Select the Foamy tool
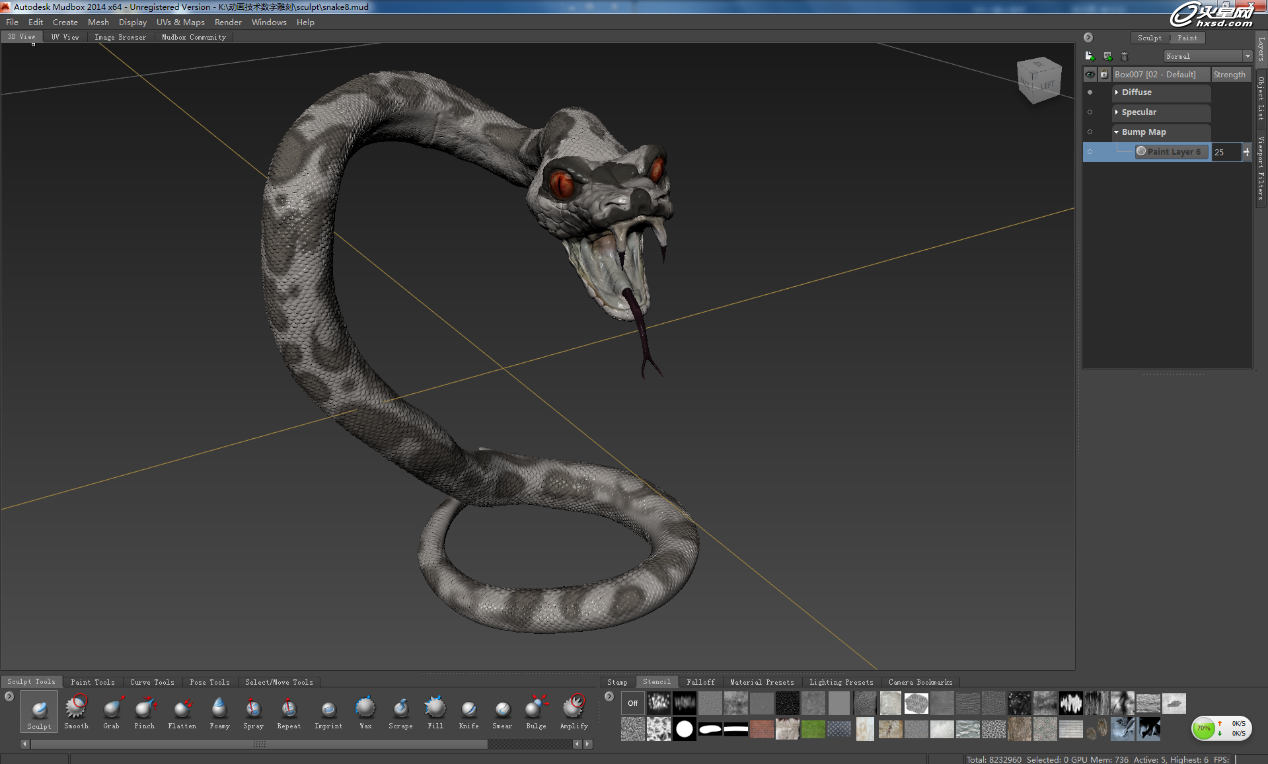1268x764 pixels. (x=219, y=711)
